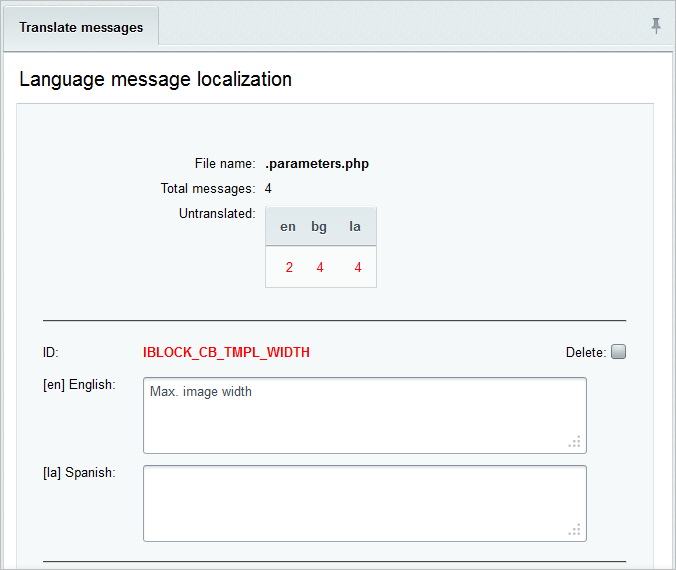
Task: Click the IBLOCK_CB_TMPL_WIDTH message ID
Action: point(226,352)
